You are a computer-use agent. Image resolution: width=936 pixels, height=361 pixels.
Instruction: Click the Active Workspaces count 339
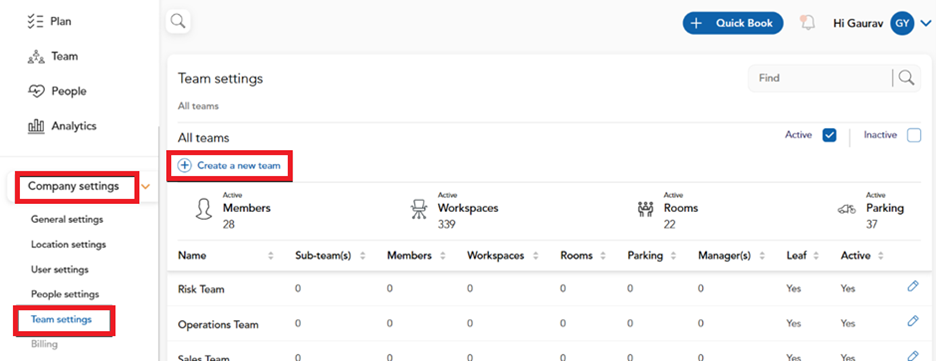click(x=447, y=225)
